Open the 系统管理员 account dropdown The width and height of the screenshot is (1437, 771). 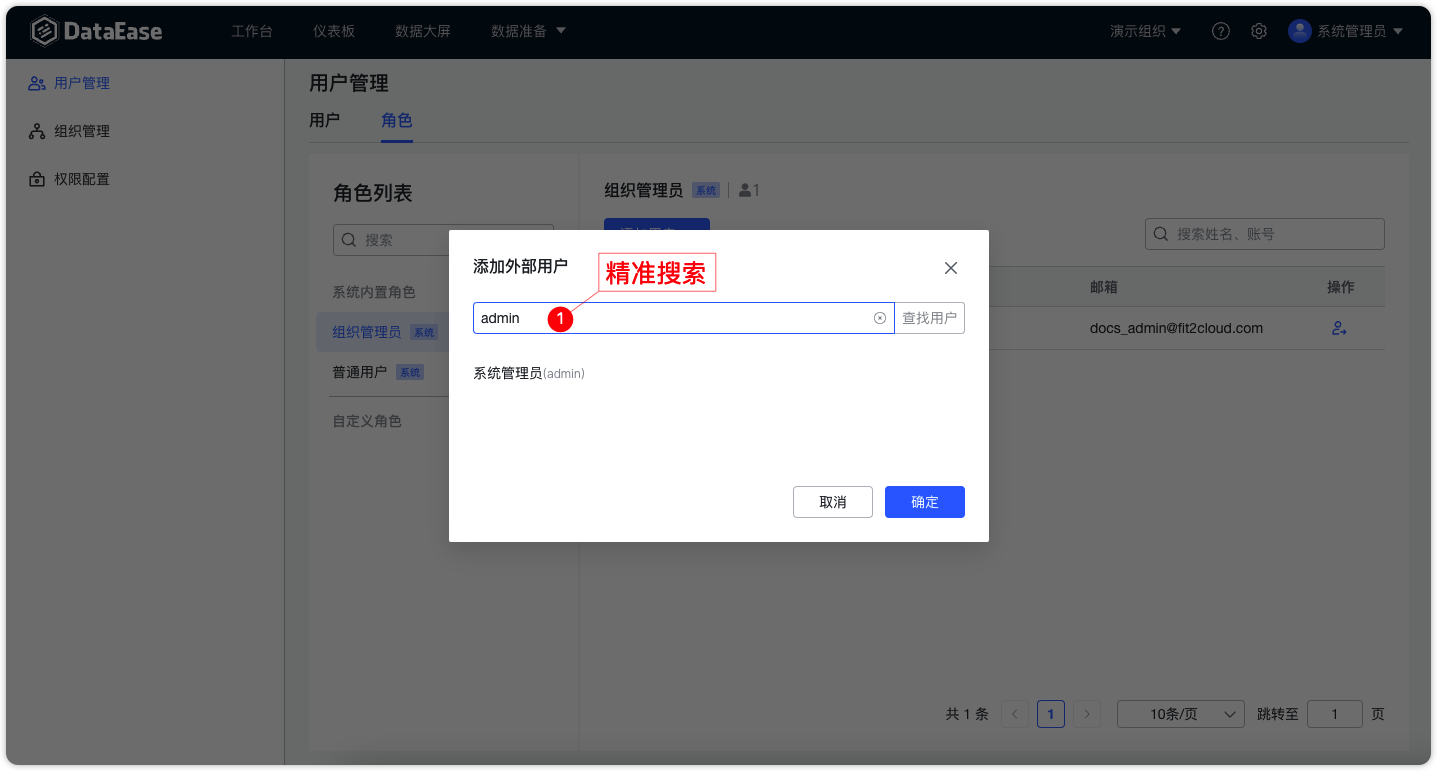[x=1346, y=31]
